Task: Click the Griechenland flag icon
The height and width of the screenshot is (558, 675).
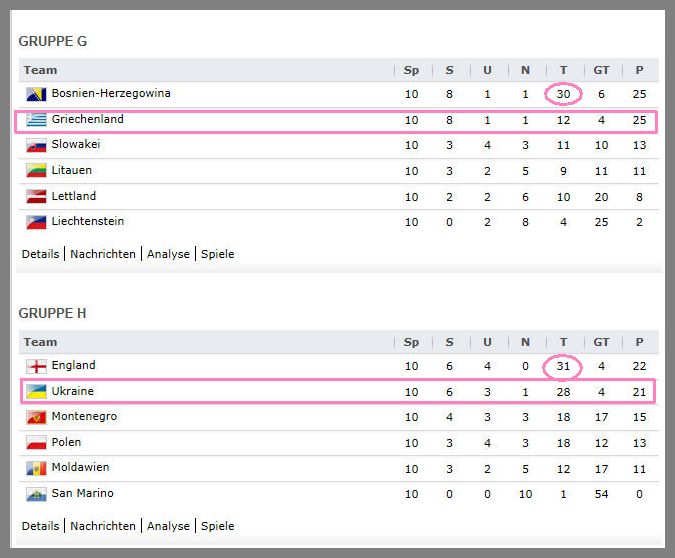Action: [x=36, y=120]
